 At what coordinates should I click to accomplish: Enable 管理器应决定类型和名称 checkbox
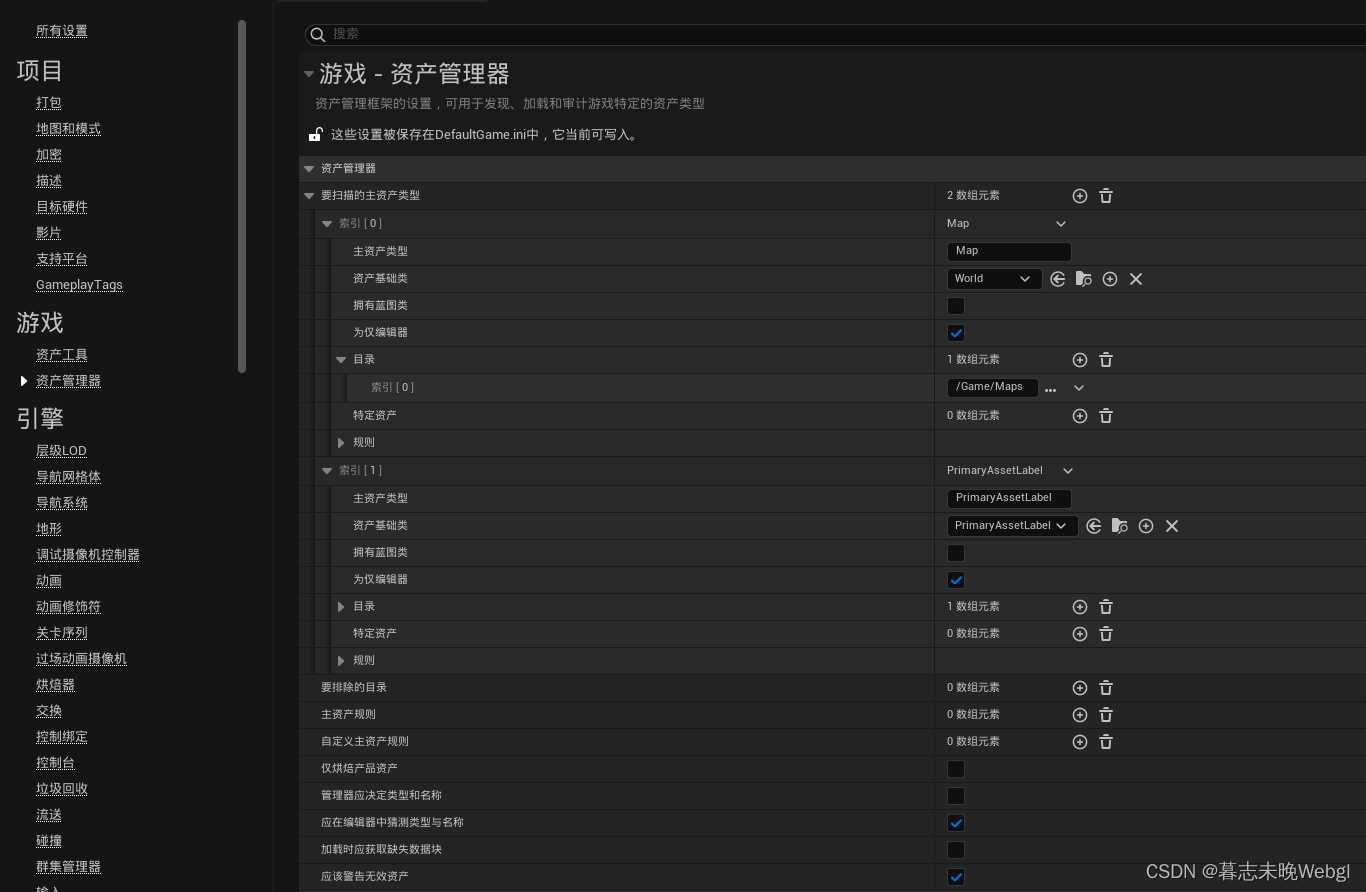point(956,796)
